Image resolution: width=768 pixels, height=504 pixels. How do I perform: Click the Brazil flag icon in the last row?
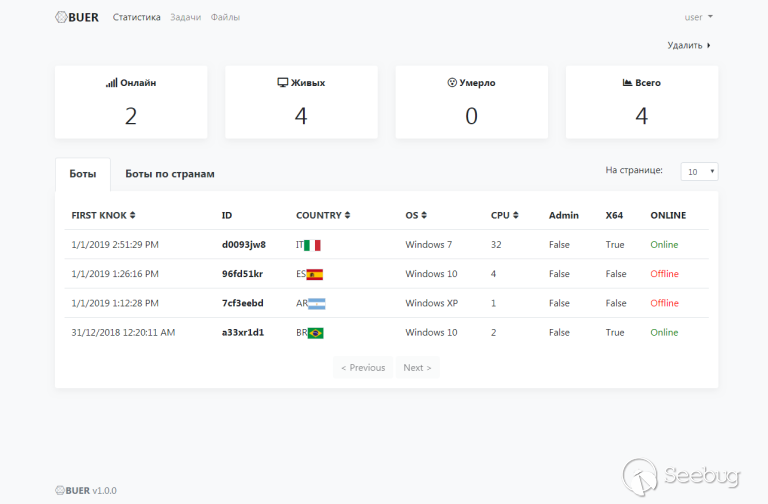(315, 333)
